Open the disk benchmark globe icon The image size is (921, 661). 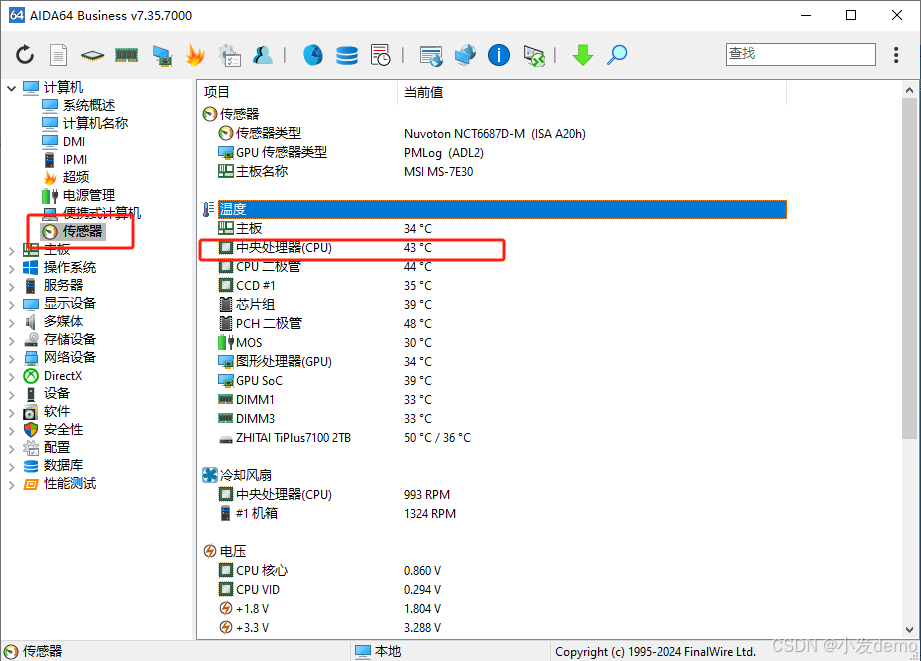coord(312,55)
